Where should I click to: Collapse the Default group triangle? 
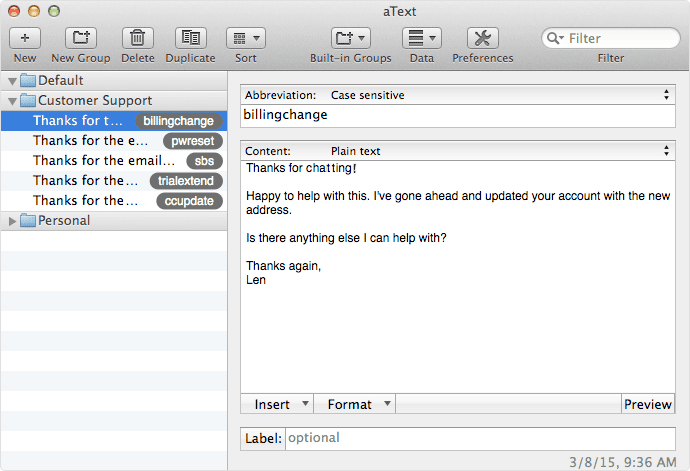[12, 81]
